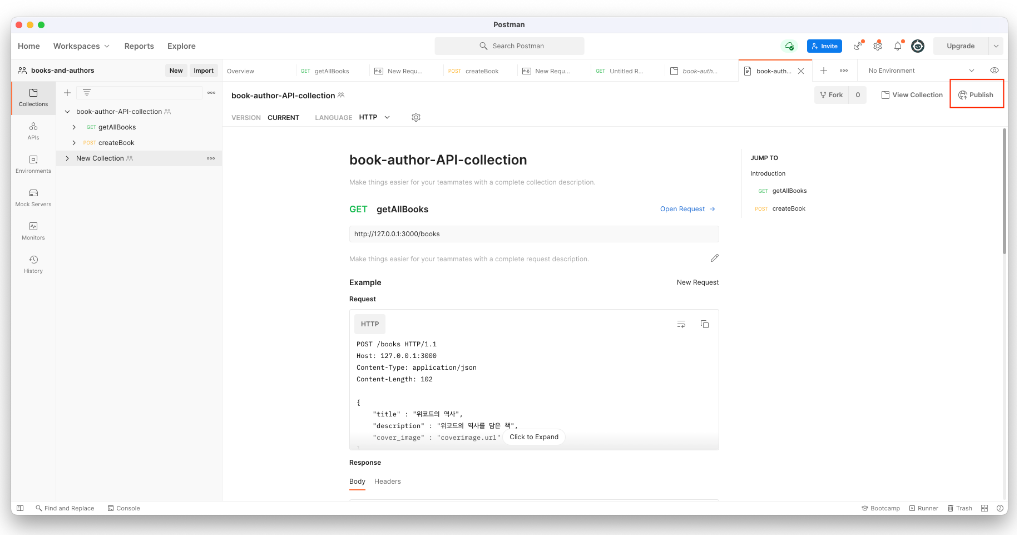1017x535 pixels.
Task: Open the Trash
Action: [960, 508]
